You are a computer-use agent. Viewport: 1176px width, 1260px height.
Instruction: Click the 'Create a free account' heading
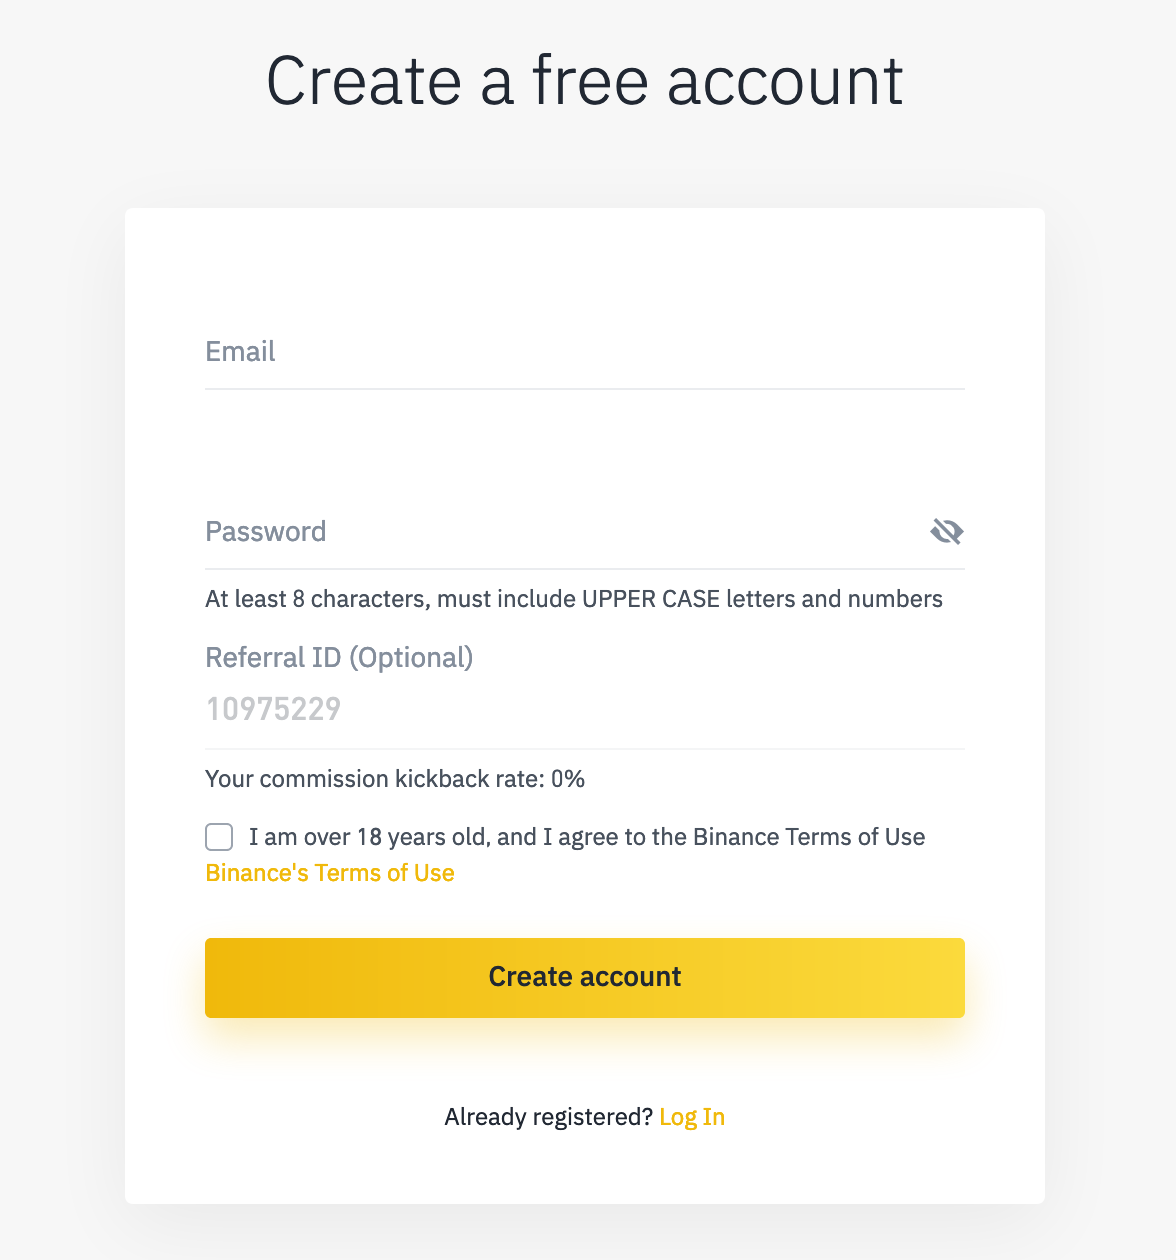585,81
